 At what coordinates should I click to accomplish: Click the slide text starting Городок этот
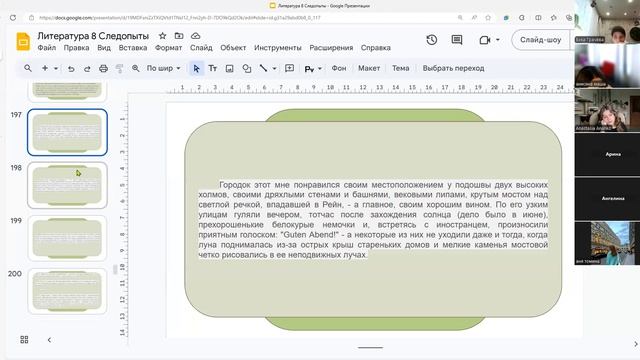pyautogui.click(x=373, y=220)
